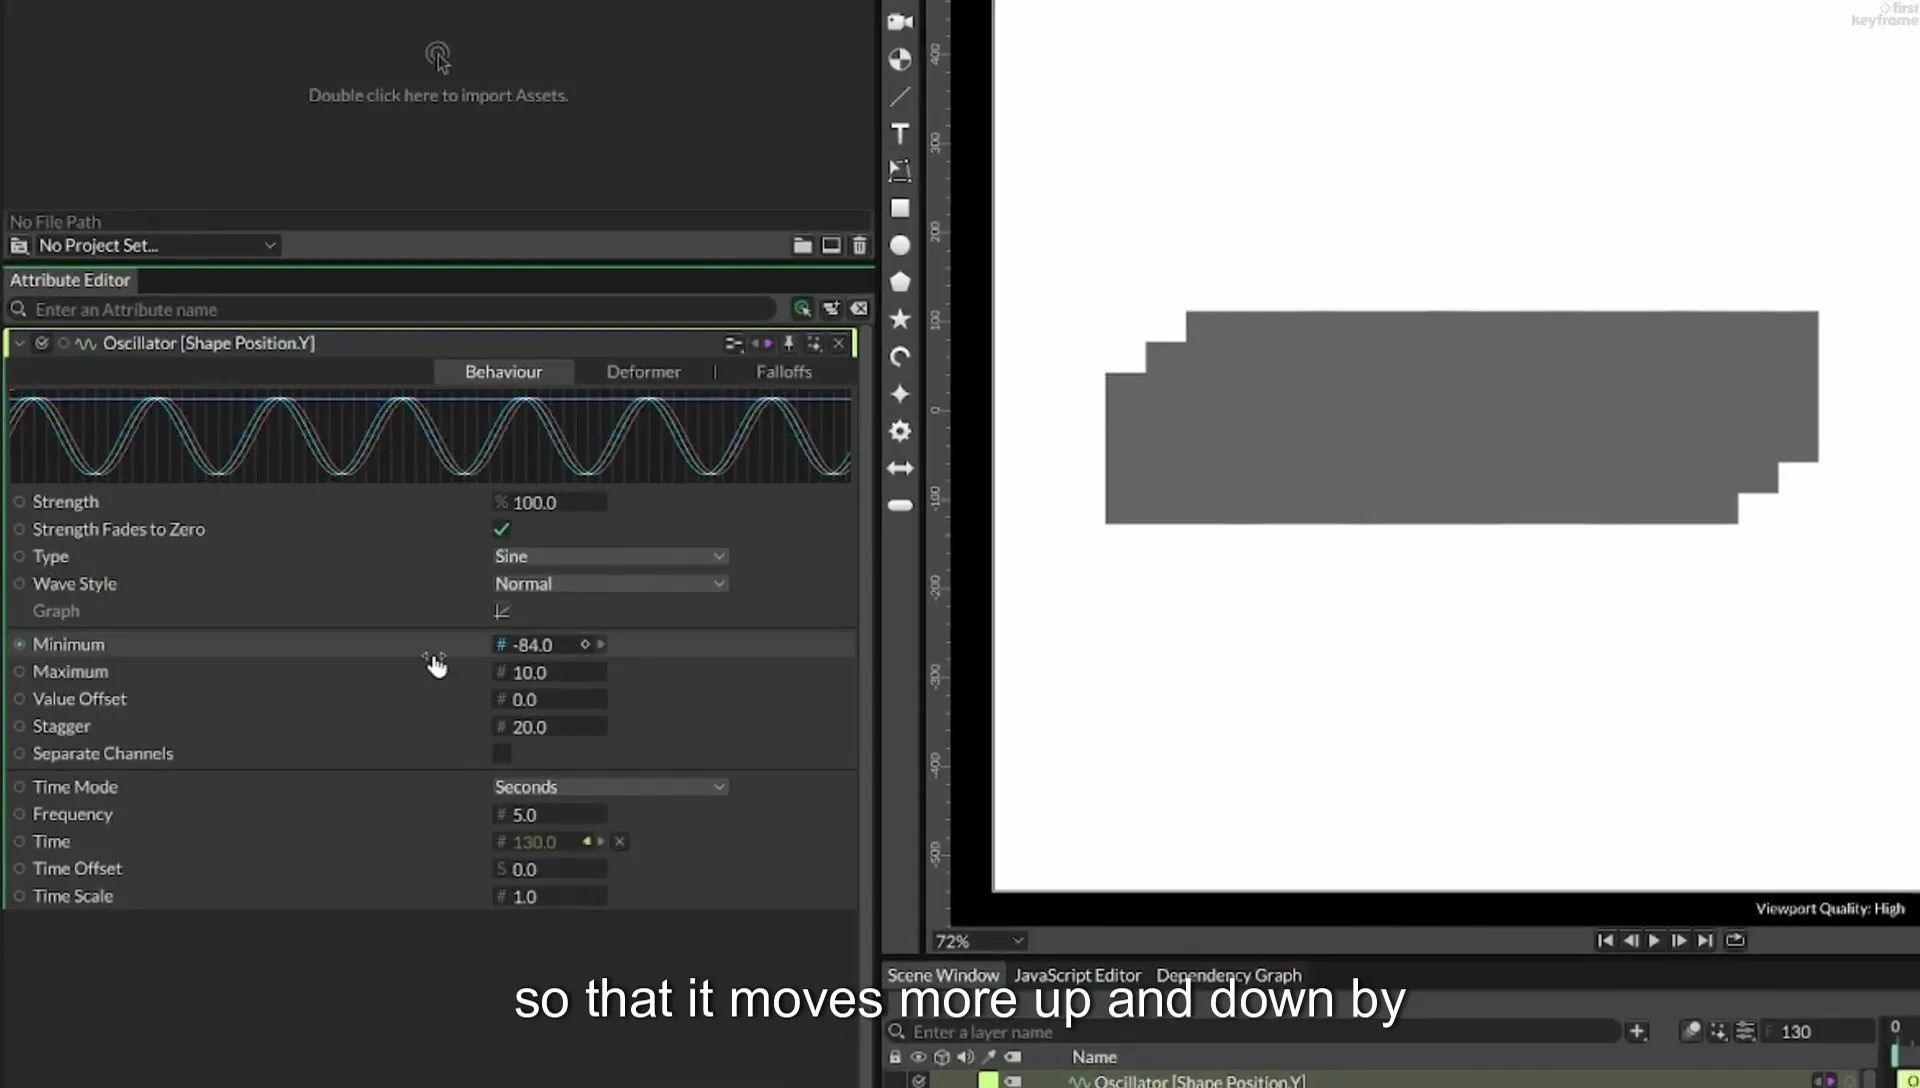Open the JavaScript Editor tab
The height and width of the screenshot is (1088, 1920).
(x=1077, y=975)
